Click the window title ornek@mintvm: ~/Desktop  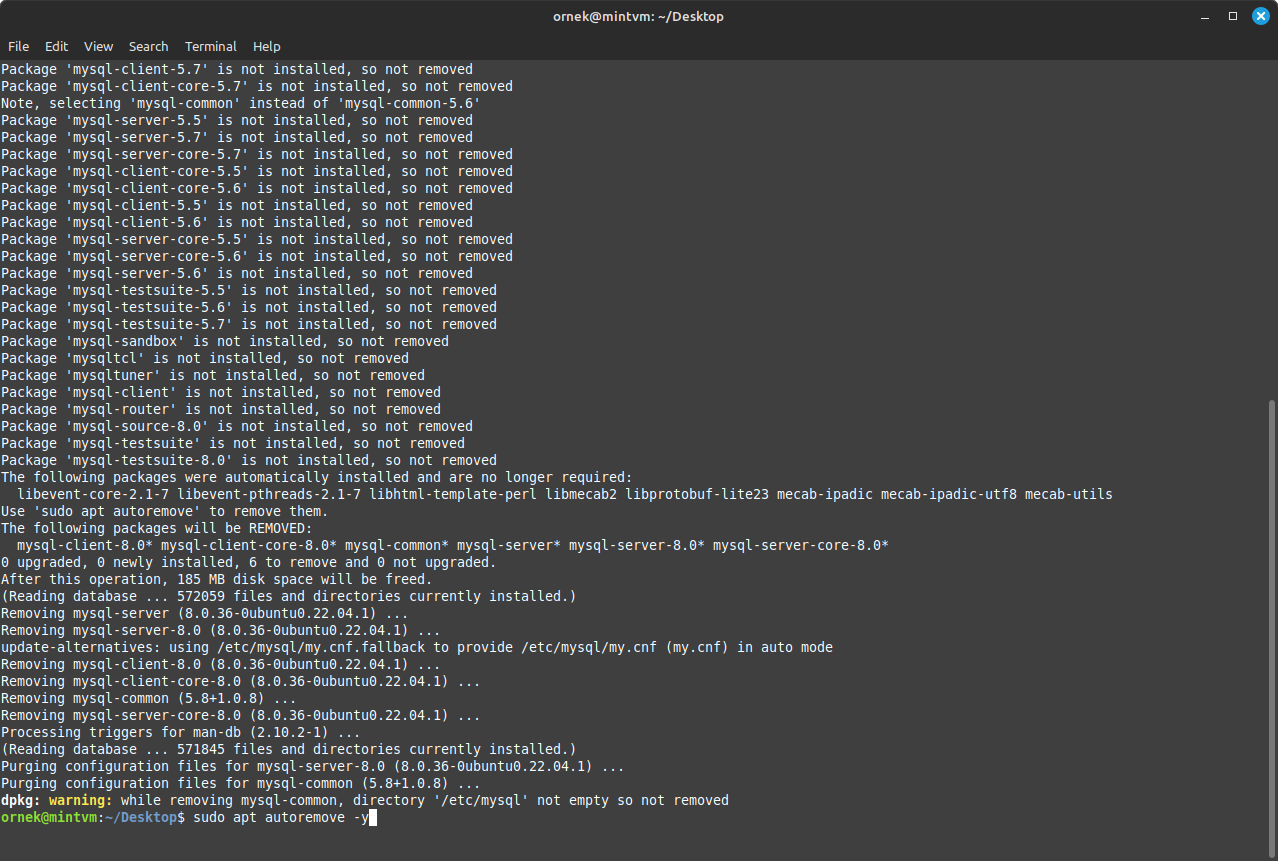638,16
